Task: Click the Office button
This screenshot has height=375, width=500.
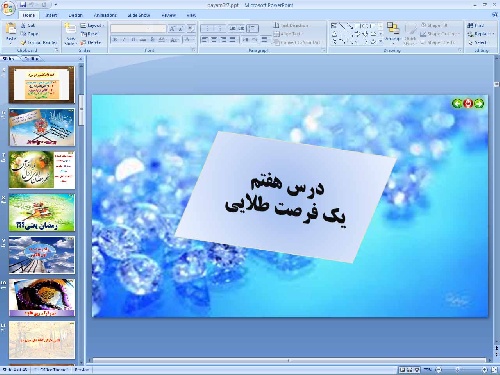Action: 8,7
